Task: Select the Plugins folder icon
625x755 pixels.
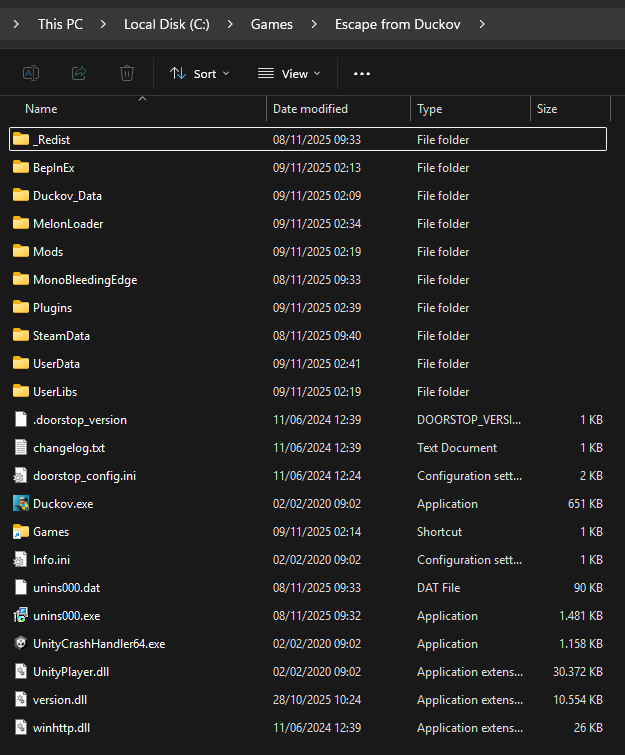Action: 21,307
